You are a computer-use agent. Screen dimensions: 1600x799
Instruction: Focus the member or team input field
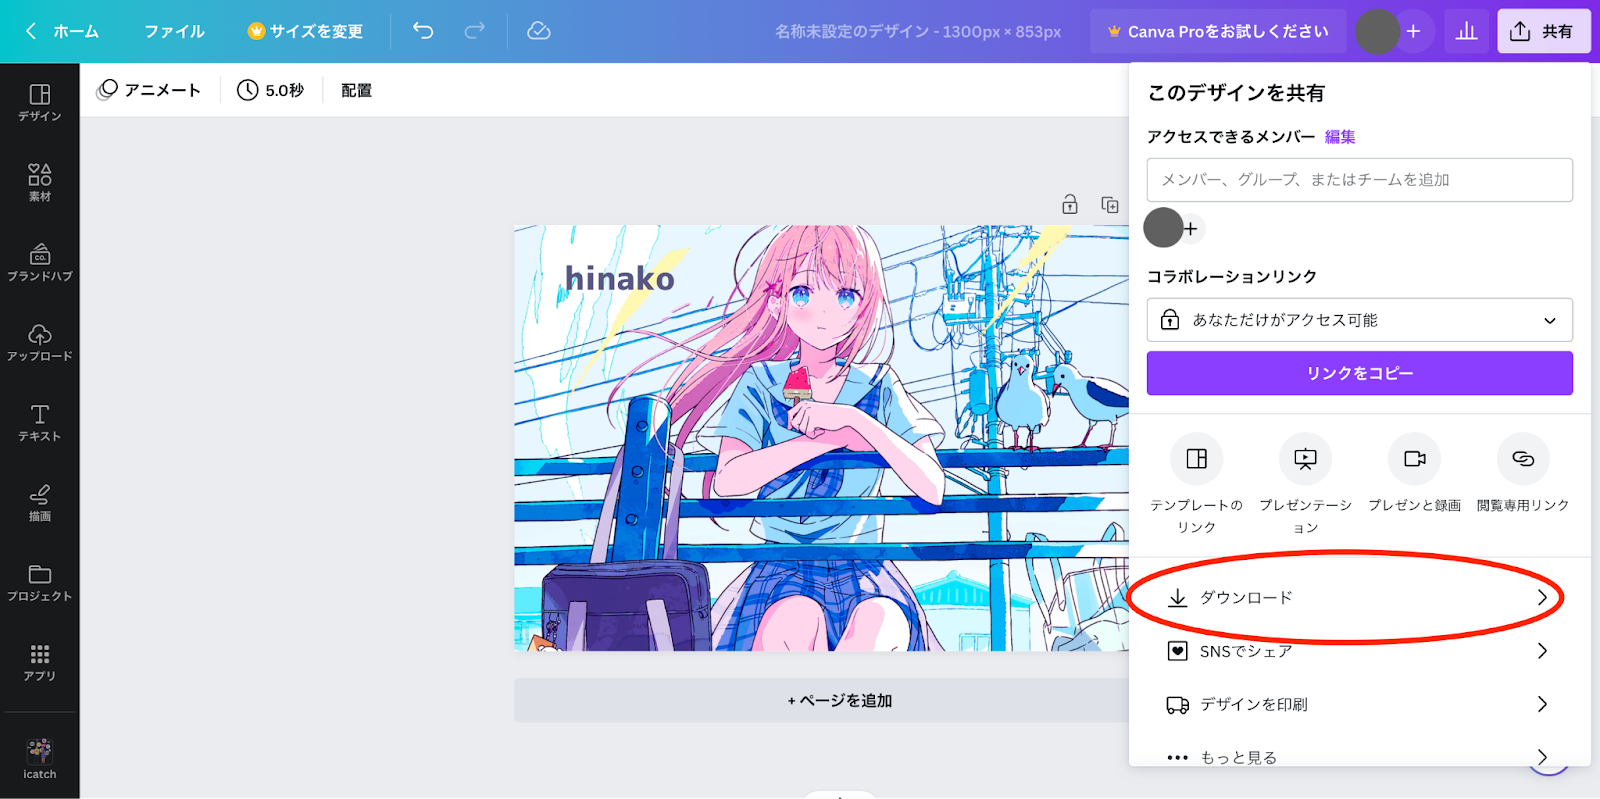click(1359, 180)
